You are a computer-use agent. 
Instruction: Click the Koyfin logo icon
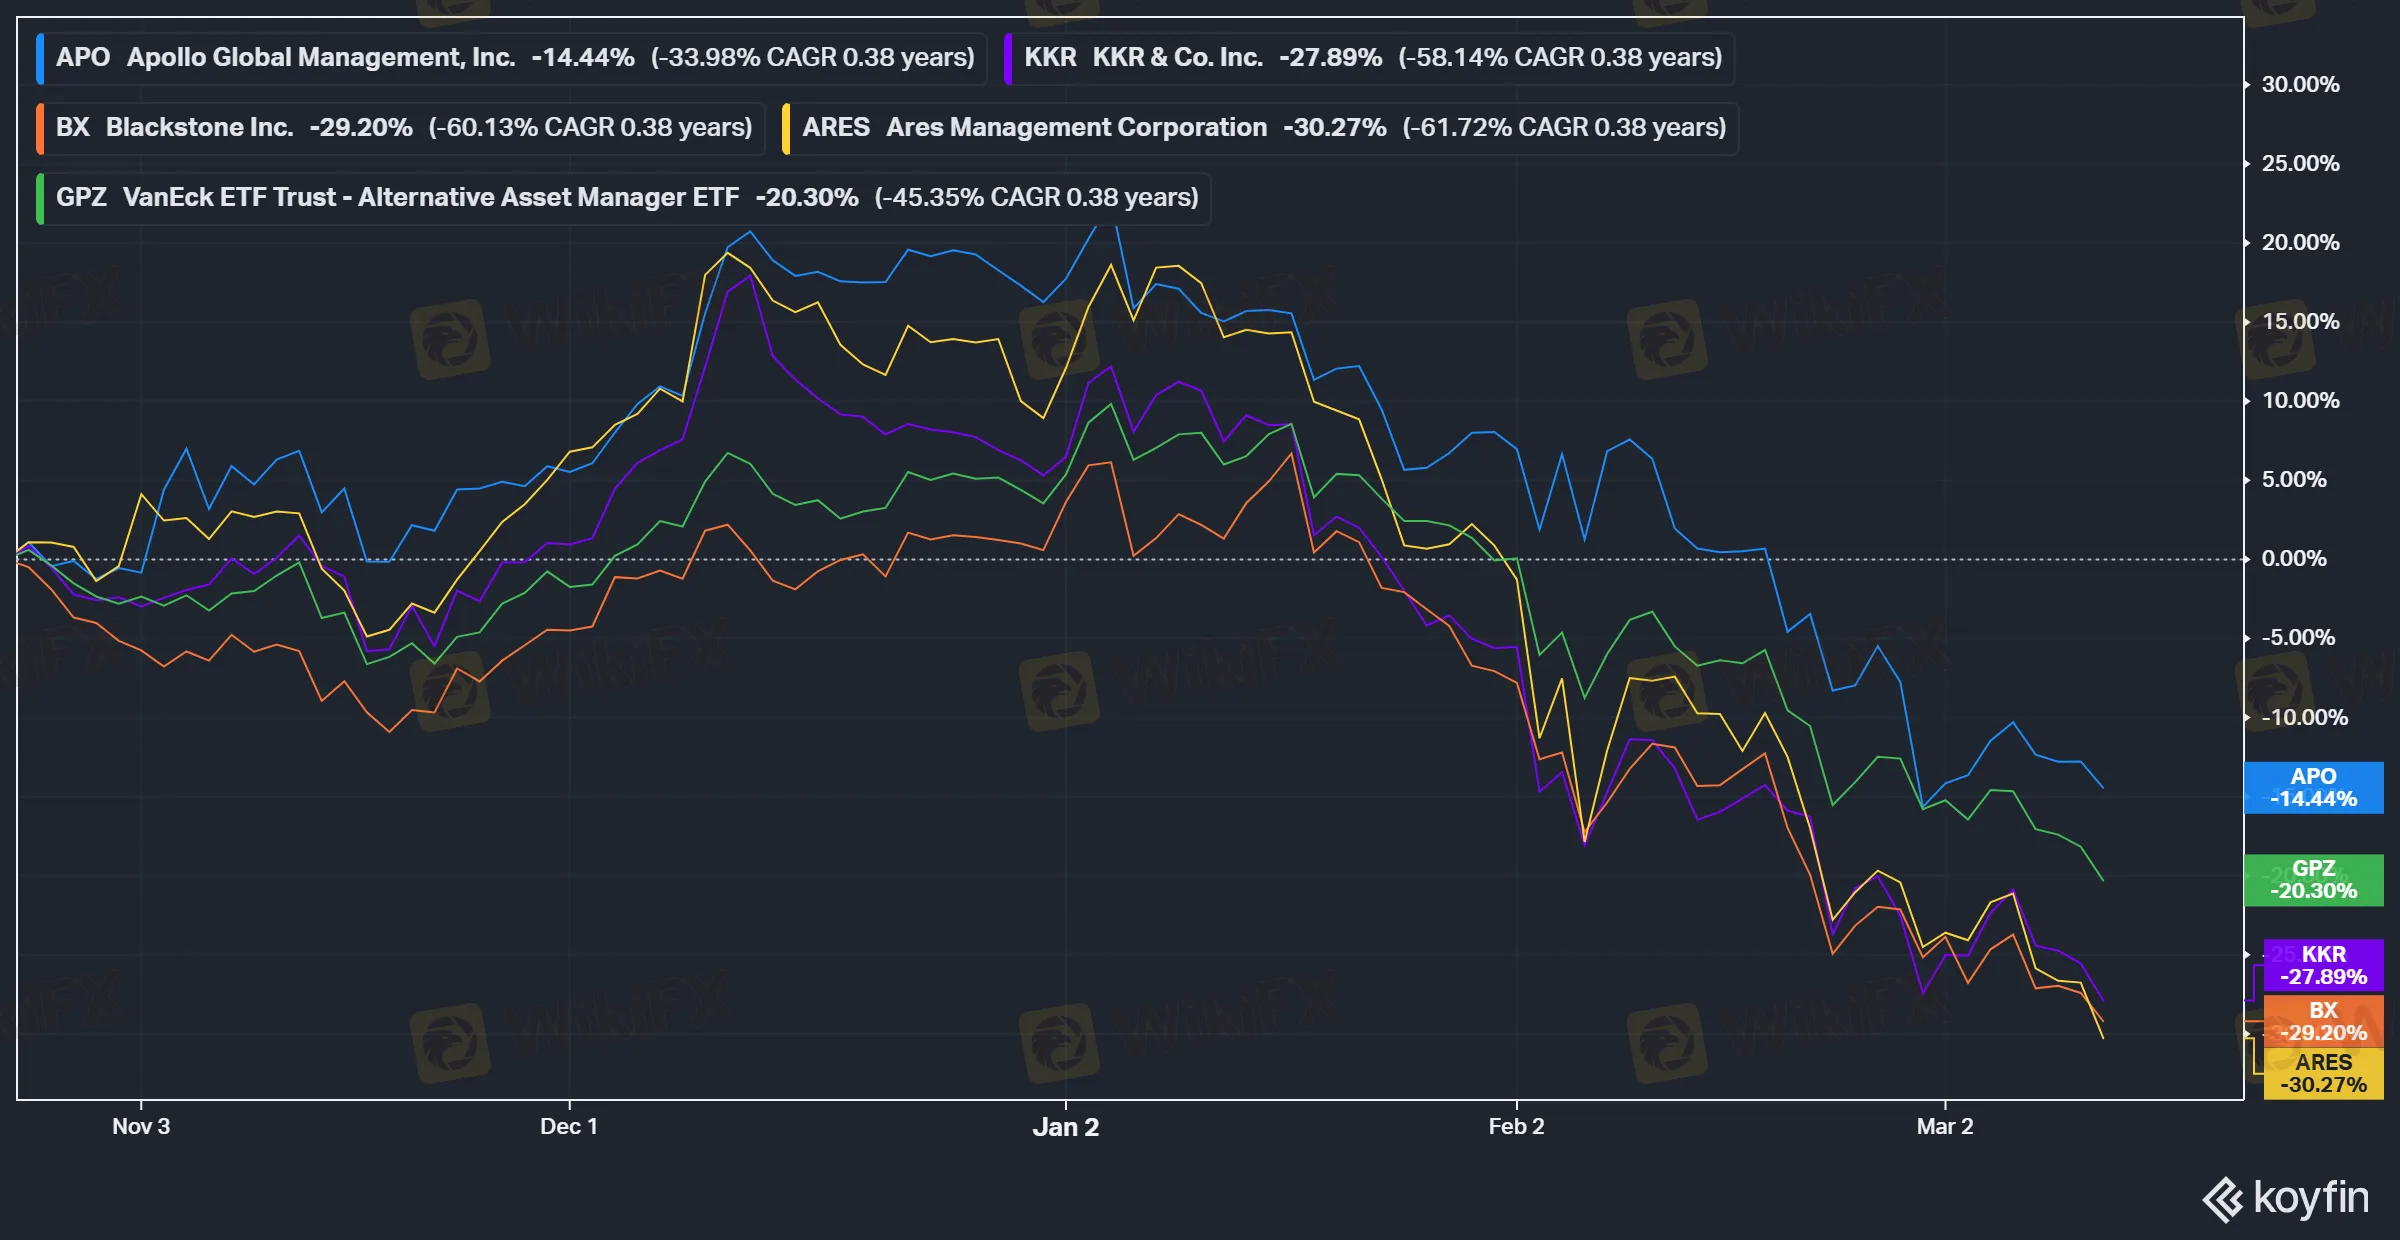tap(2222, 1199)
